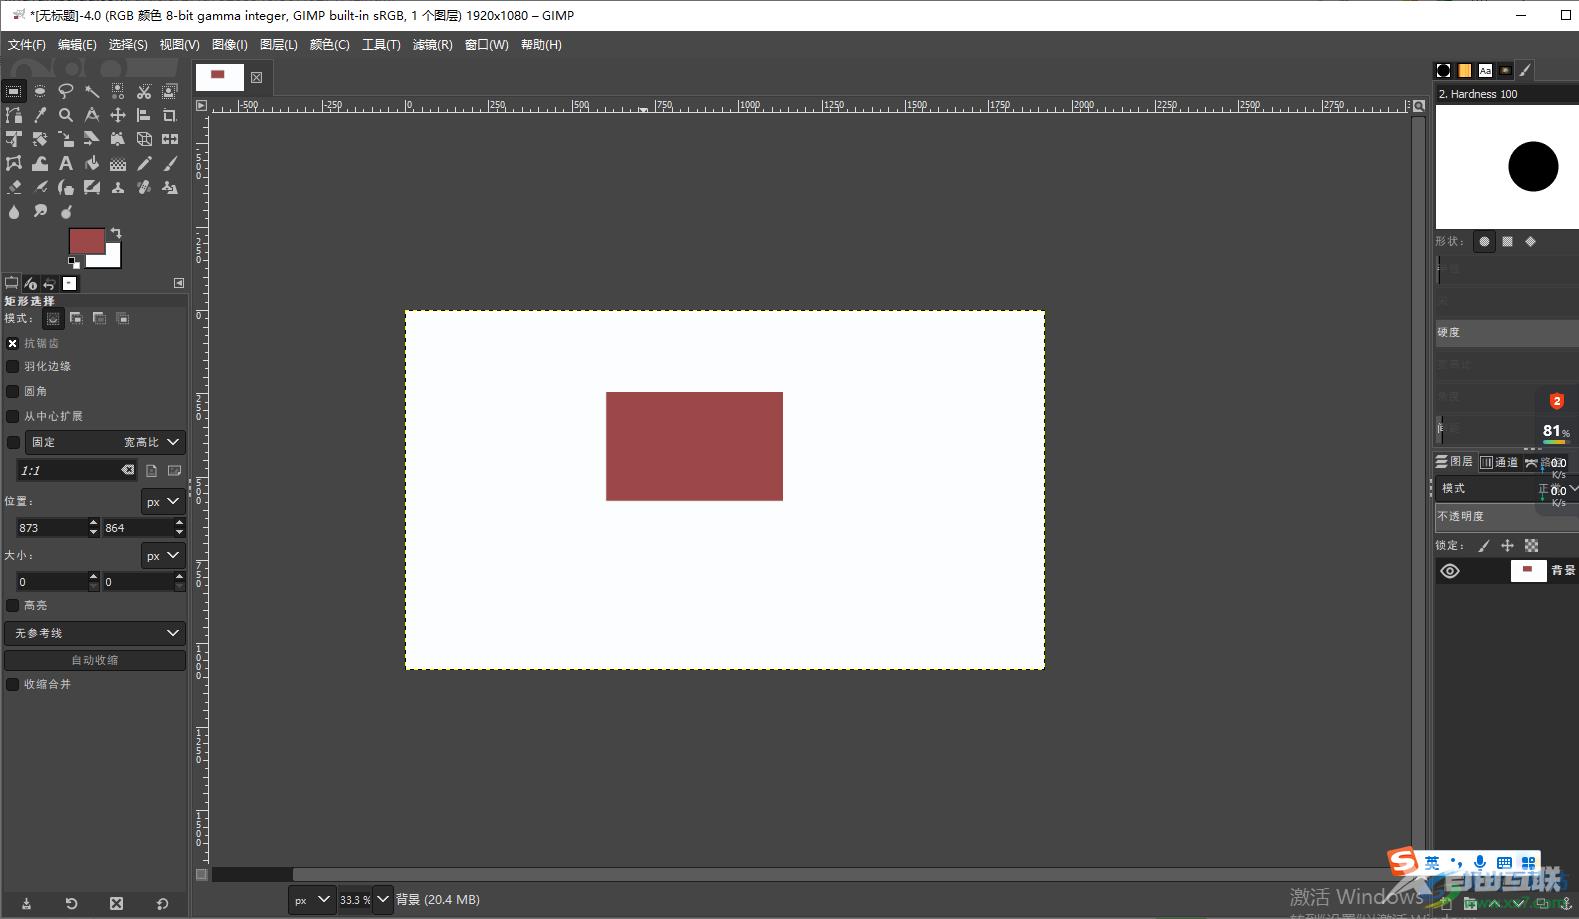
Task: Open the layer 模式 mode dropdown
Action: pos(1507,489)
